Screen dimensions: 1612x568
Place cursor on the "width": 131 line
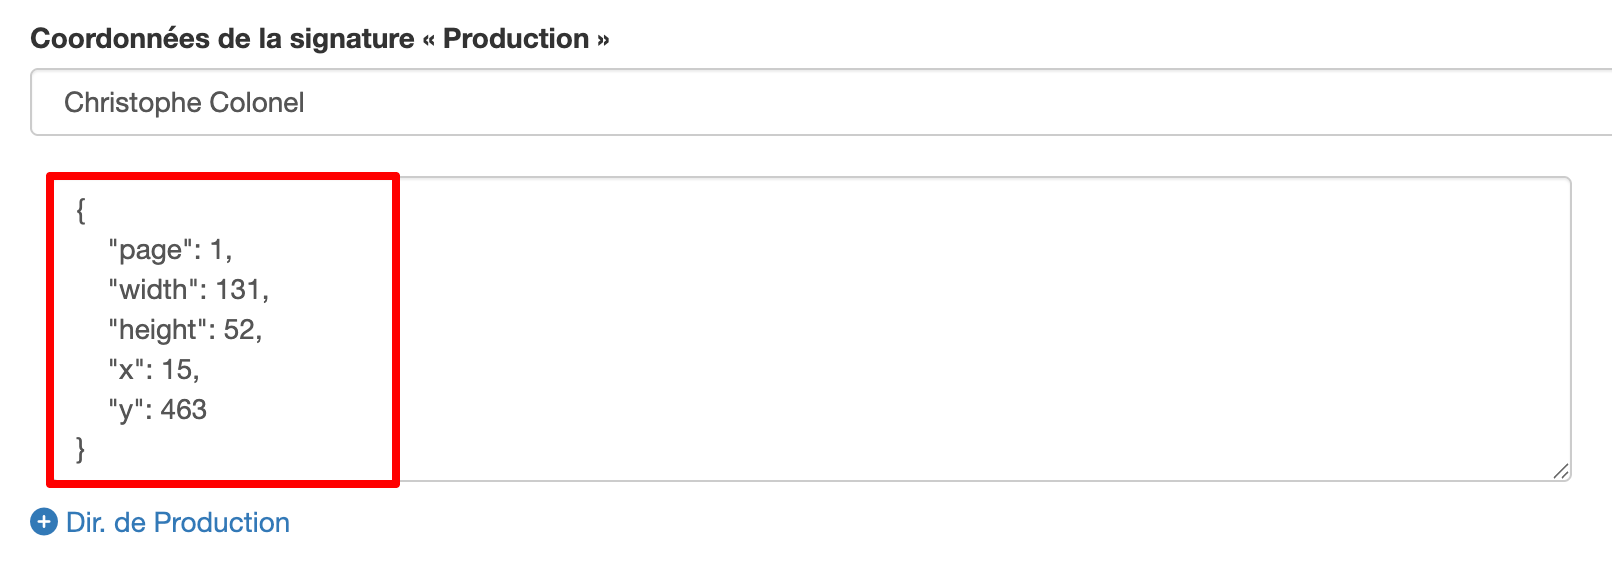tap(189, 290)
